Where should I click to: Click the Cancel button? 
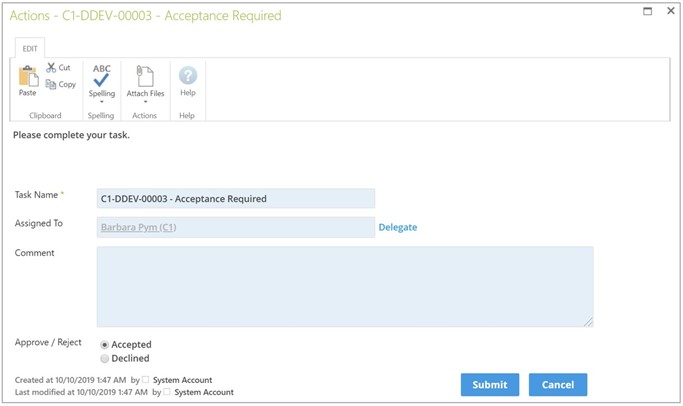tap(558, 385)
